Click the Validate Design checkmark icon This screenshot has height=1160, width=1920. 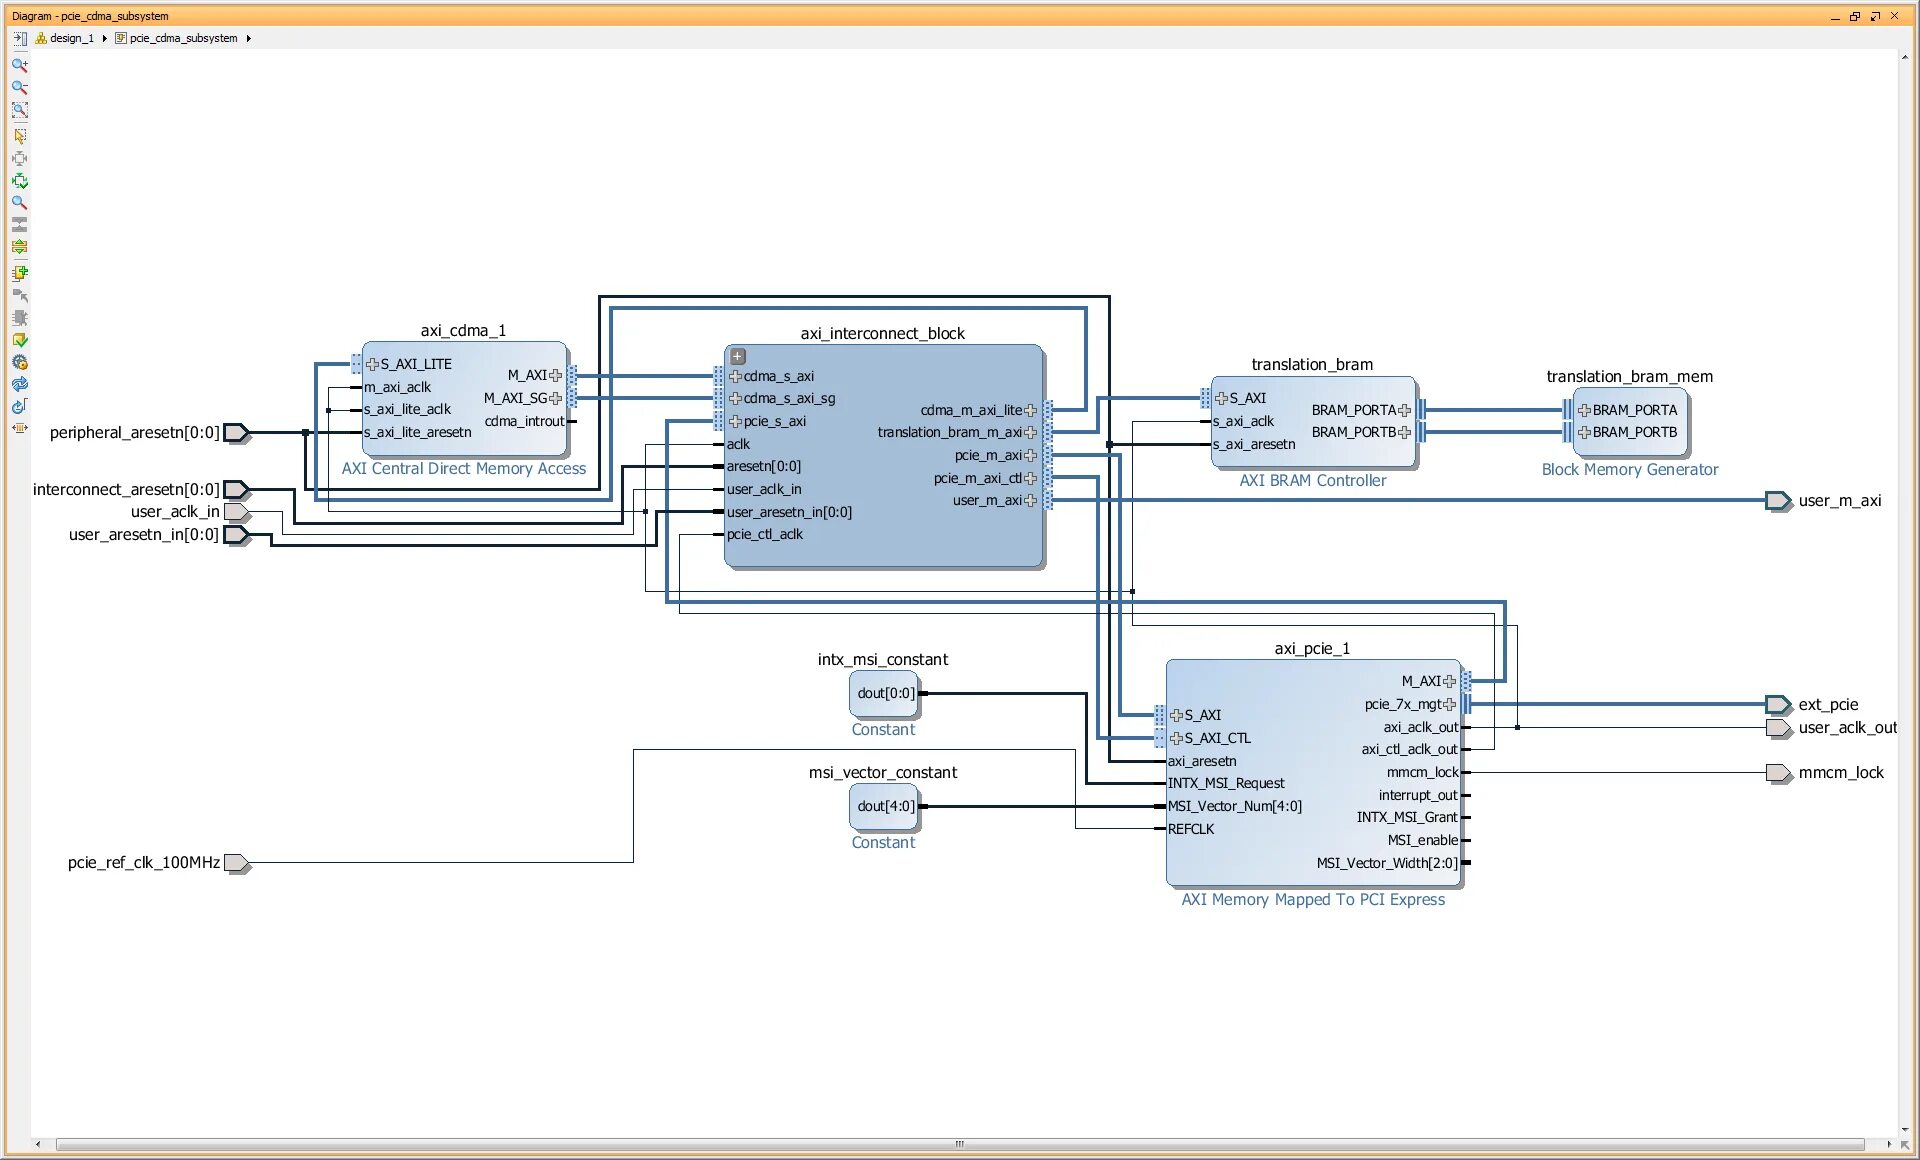point(19,341)
